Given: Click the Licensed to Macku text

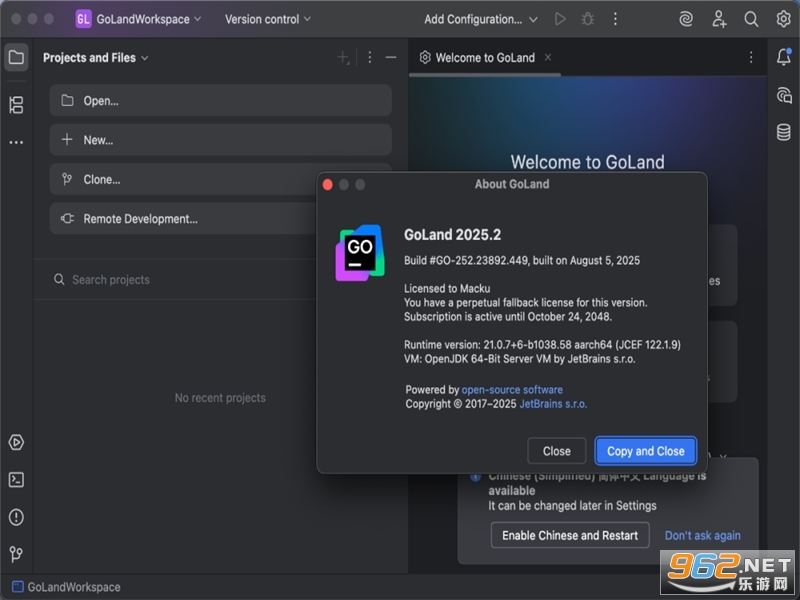Looking at the screenshot, I should (x=447, y=289).
